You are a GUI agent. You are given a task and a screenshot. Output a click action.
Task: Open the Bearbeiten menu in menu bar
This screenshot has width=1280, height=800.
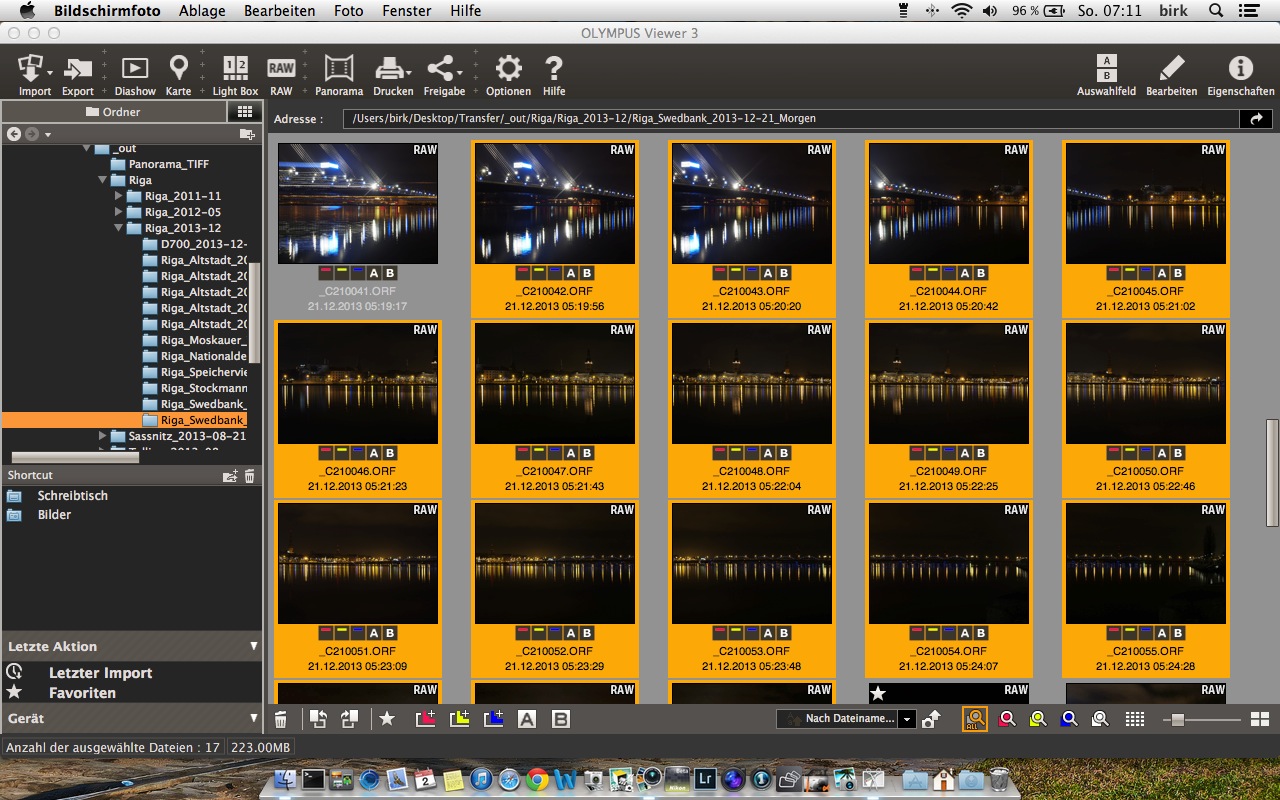[279, 11]
